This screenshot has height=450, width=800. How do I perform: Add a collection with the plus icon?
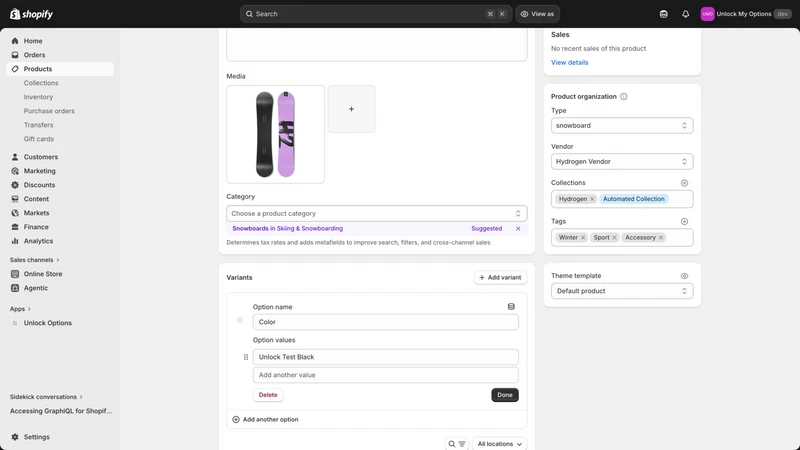point(684,183)
